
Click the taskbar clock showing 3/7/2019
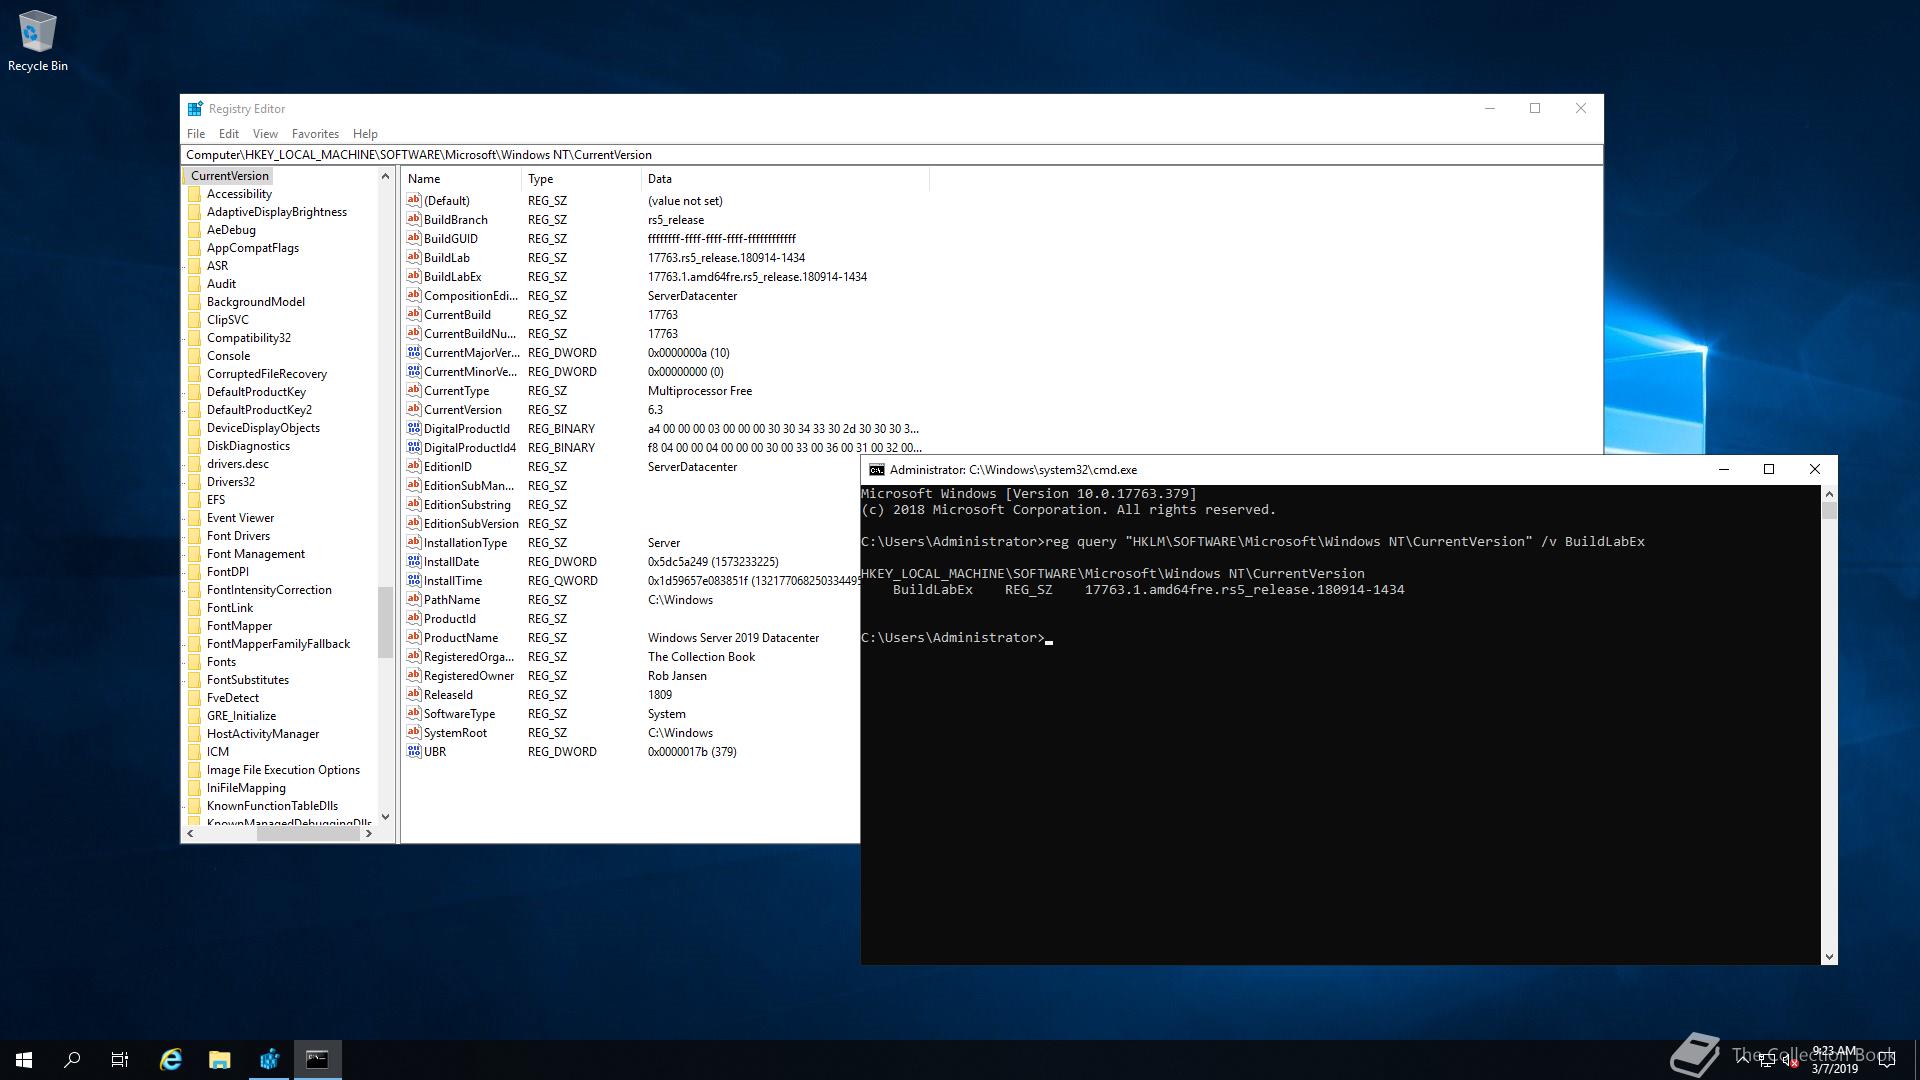[x=1834, y=1060]
